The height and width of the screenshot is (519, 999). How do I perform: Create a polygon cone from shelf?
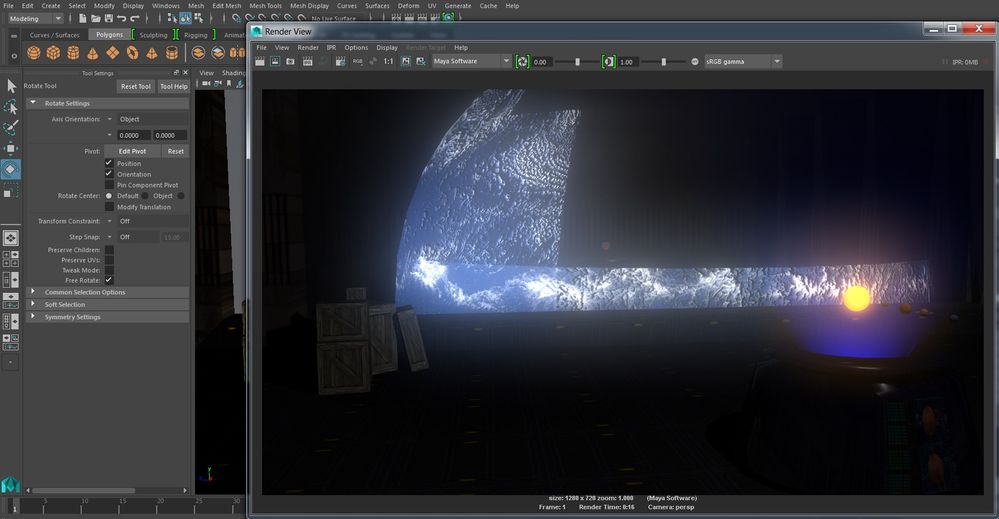click(x=92, y=53)
